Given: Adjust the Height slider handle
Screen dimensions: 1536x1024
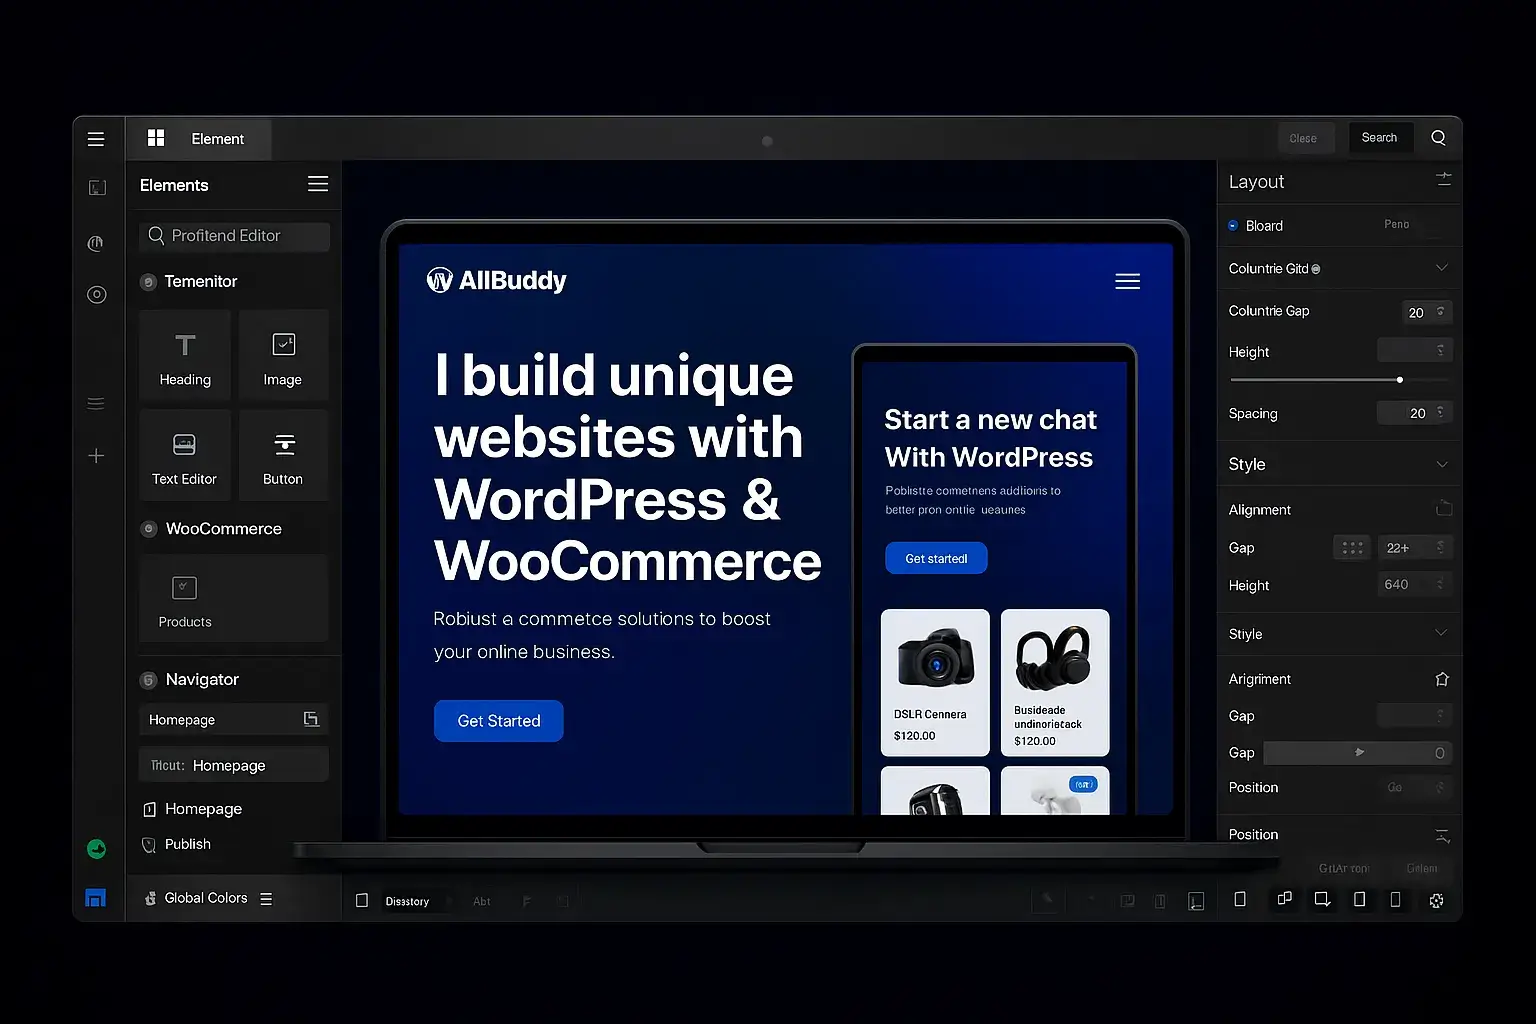Looking at the screenshot, I should (1399, 380).
